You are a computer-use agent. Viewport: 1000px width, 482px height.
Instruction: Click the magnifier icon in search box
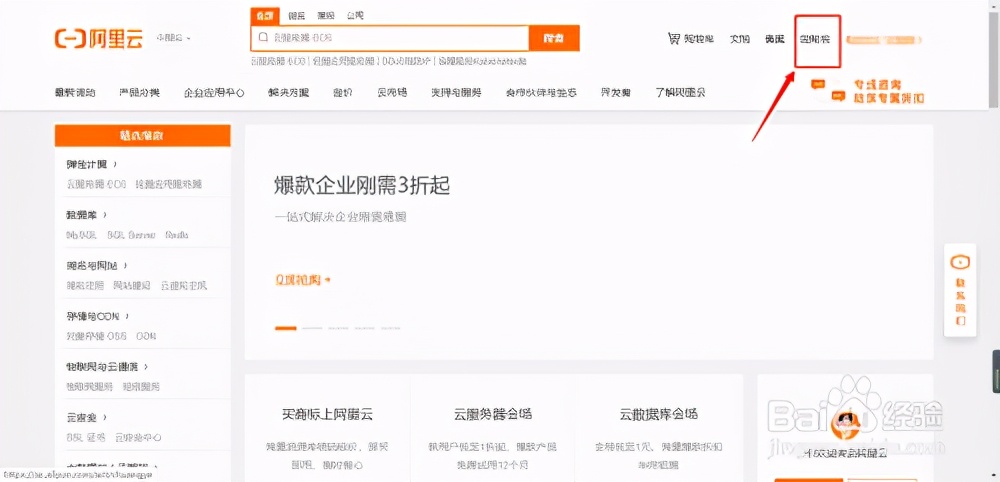[x=263, y=38]
